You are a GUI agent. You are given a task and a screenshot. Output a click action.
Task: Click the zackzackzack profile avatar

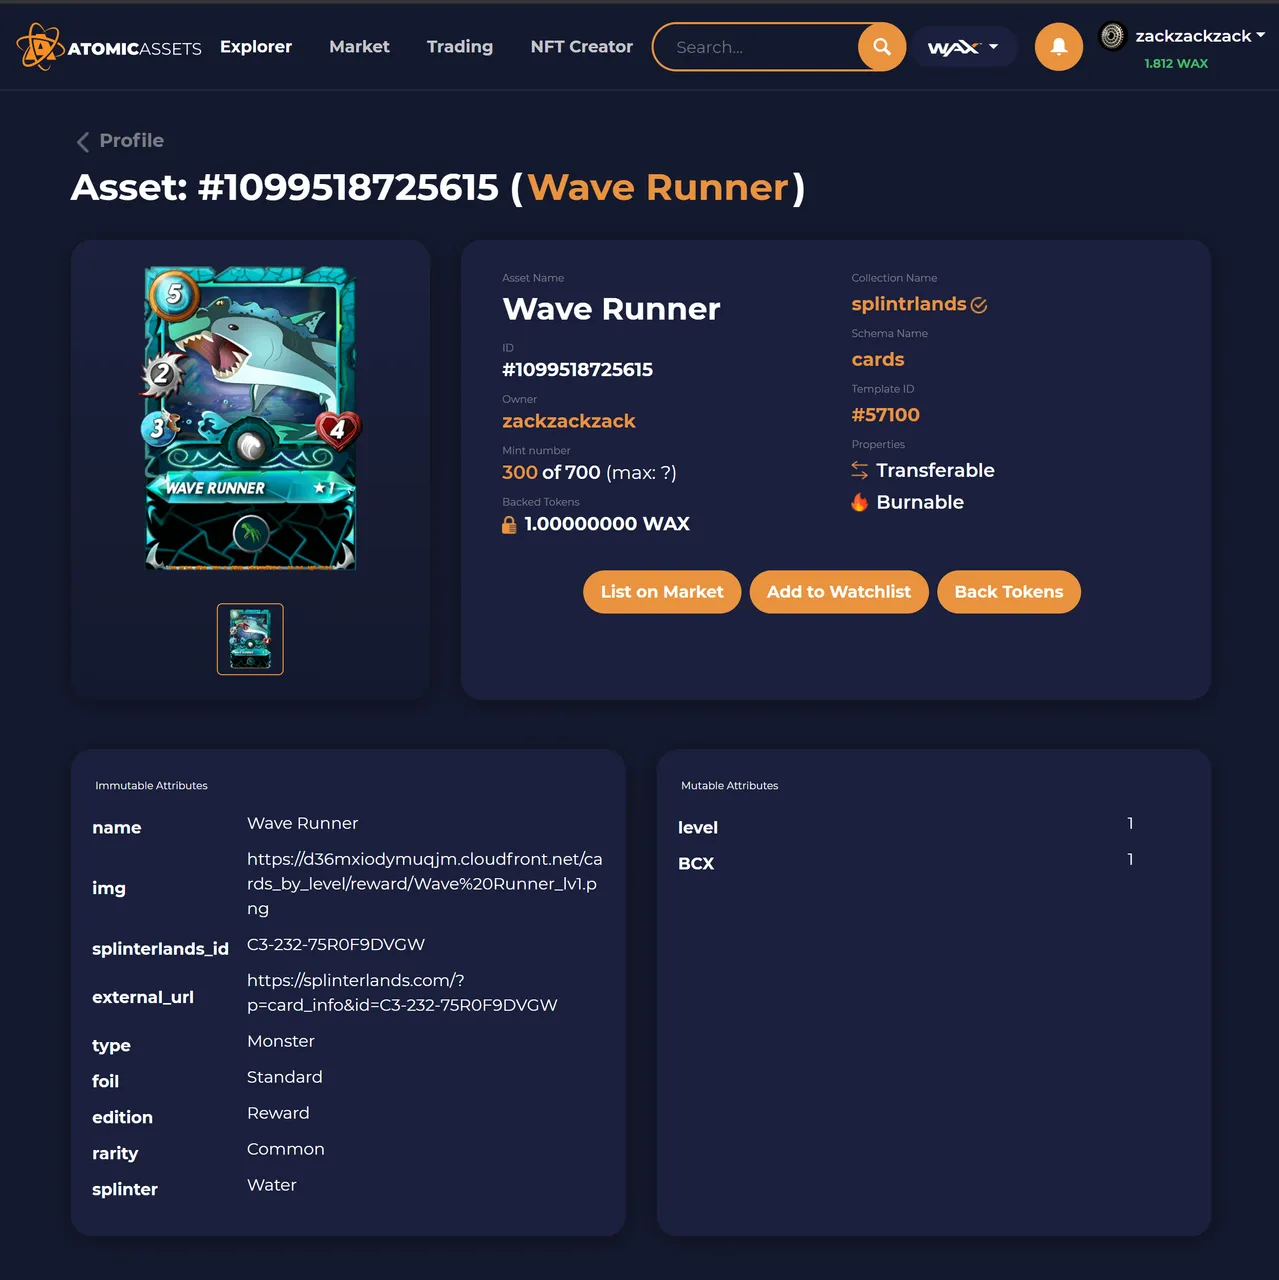click(1112, 36)
